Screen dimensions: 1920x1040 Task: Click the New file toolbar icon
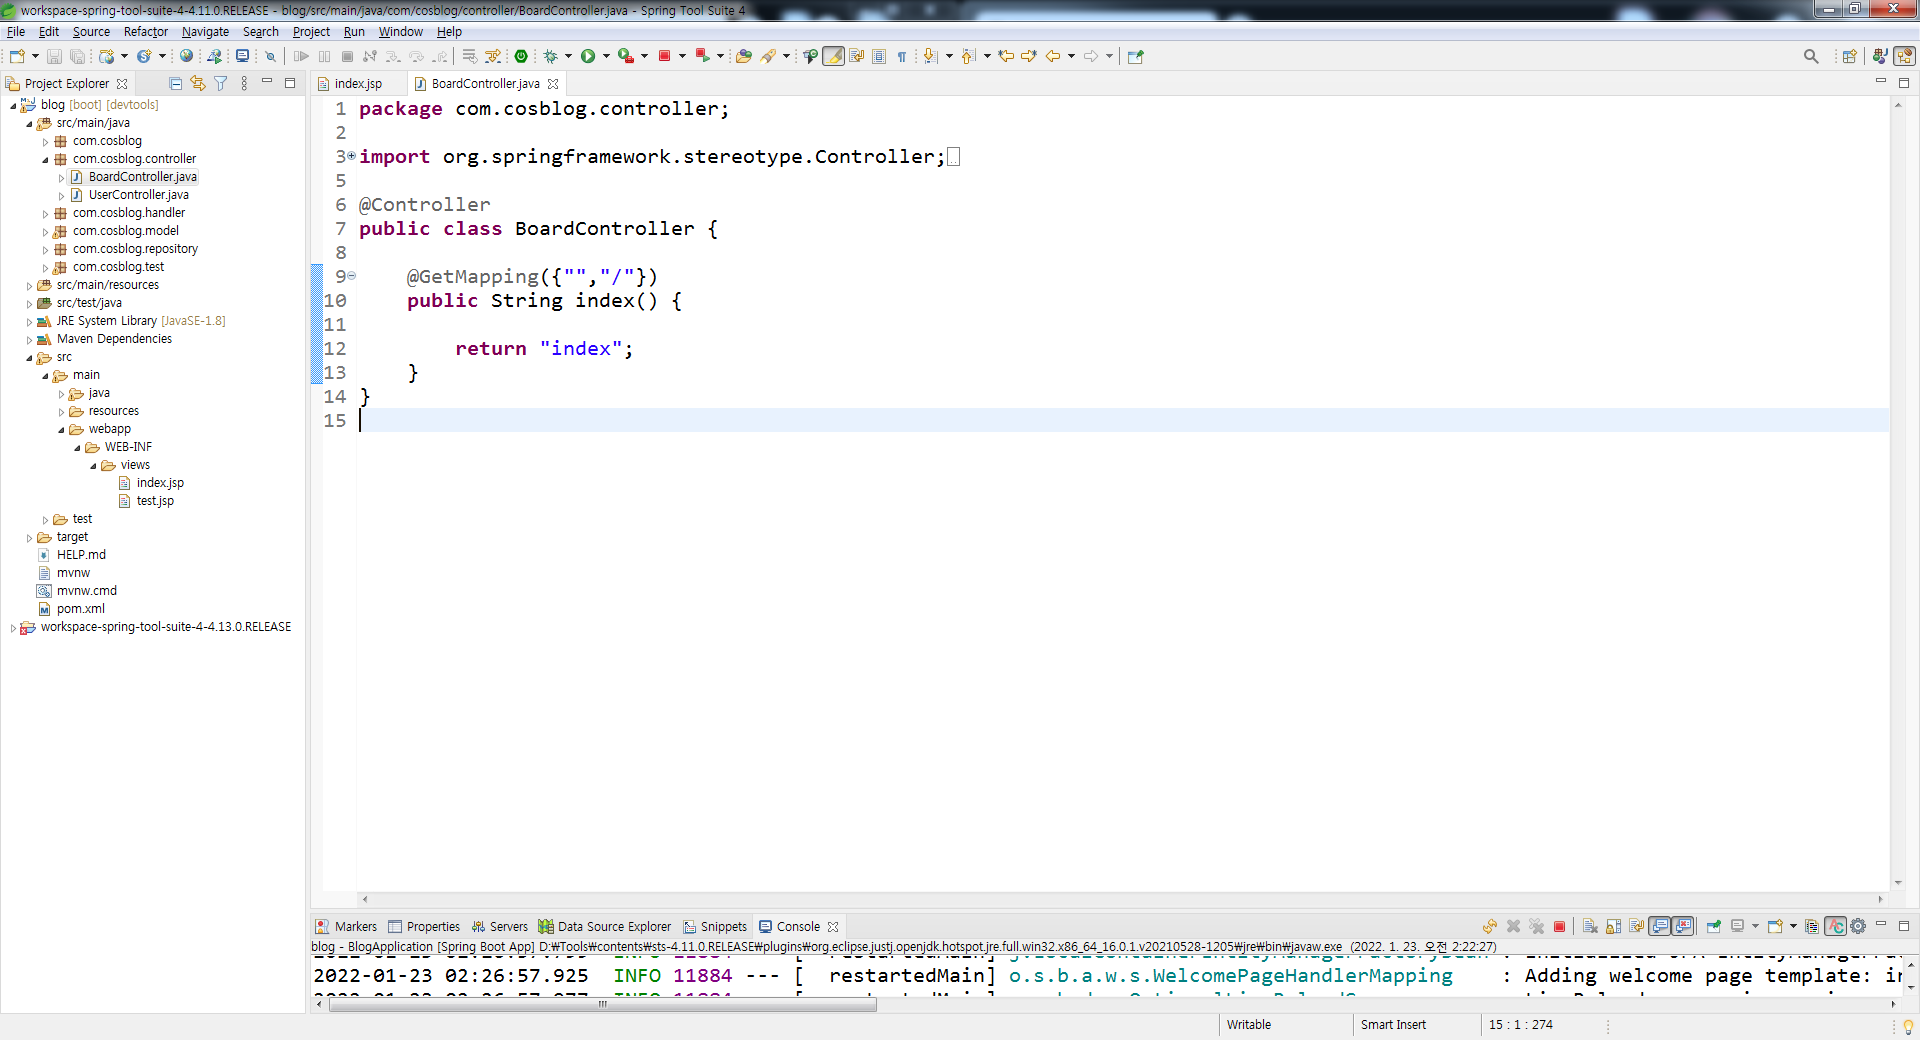click(17, 56)
